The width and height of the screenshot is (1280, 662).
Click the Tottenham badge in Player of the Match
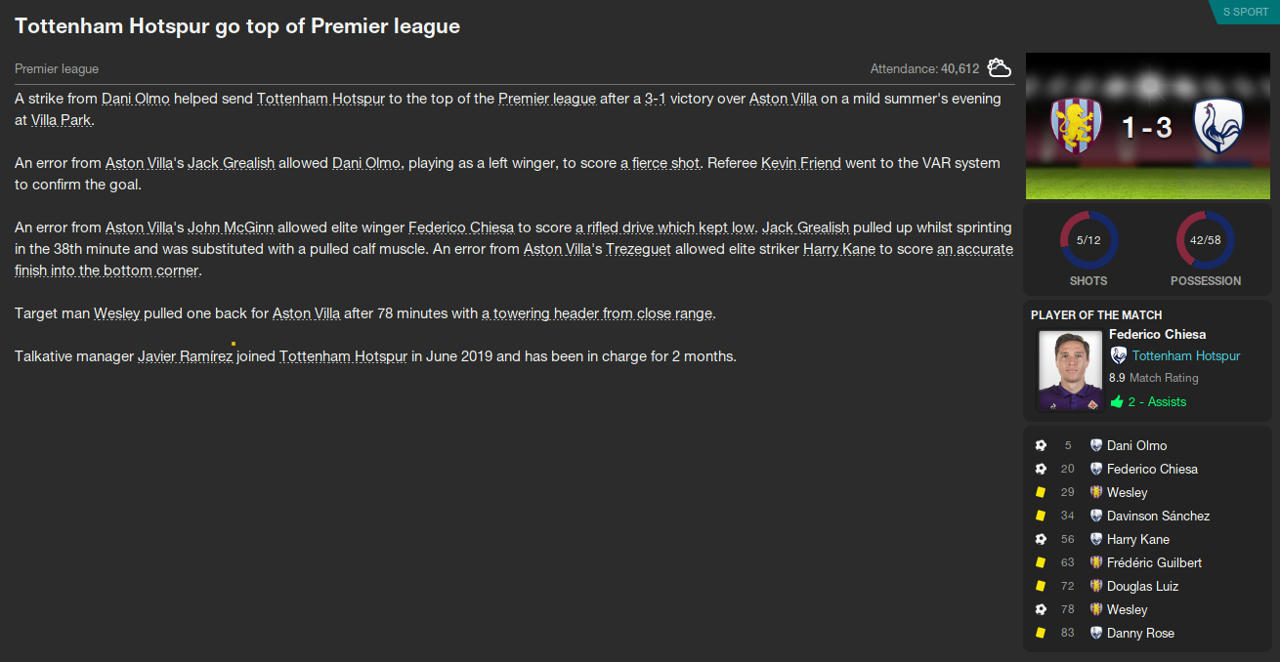click(1118, 356)
